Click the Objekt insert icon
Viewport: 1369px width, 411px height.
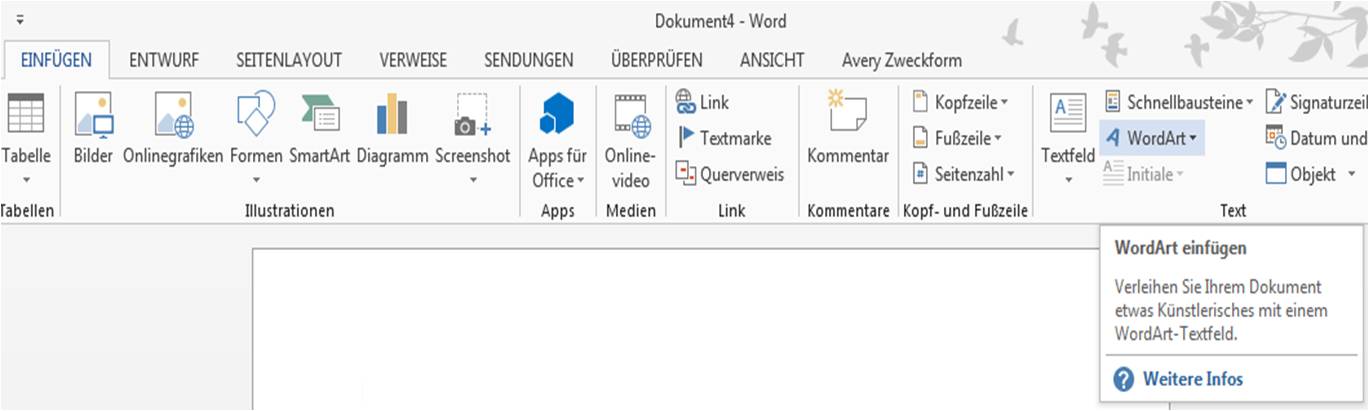pyautogui.click(x=1276, y=174)
